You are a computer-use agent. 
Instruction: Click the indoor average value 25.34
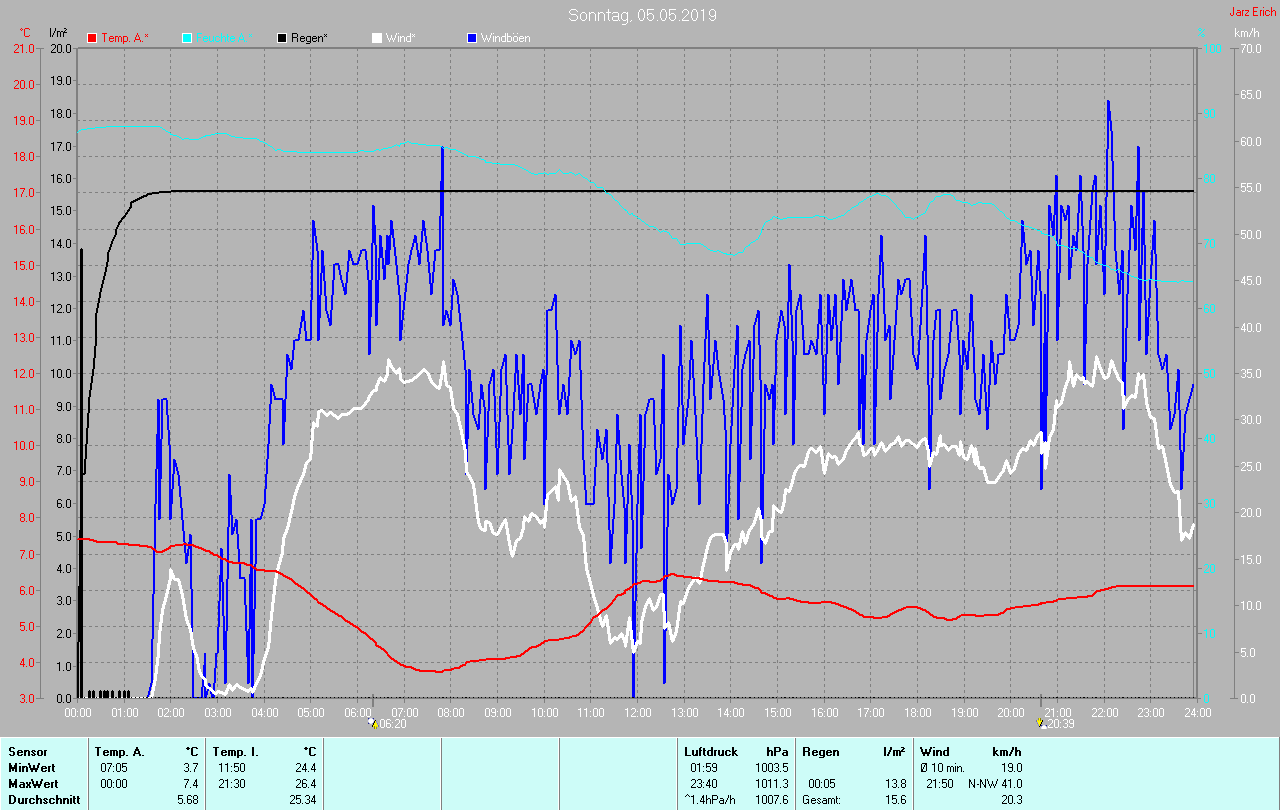pyautogui.click(x=303, y=800)
